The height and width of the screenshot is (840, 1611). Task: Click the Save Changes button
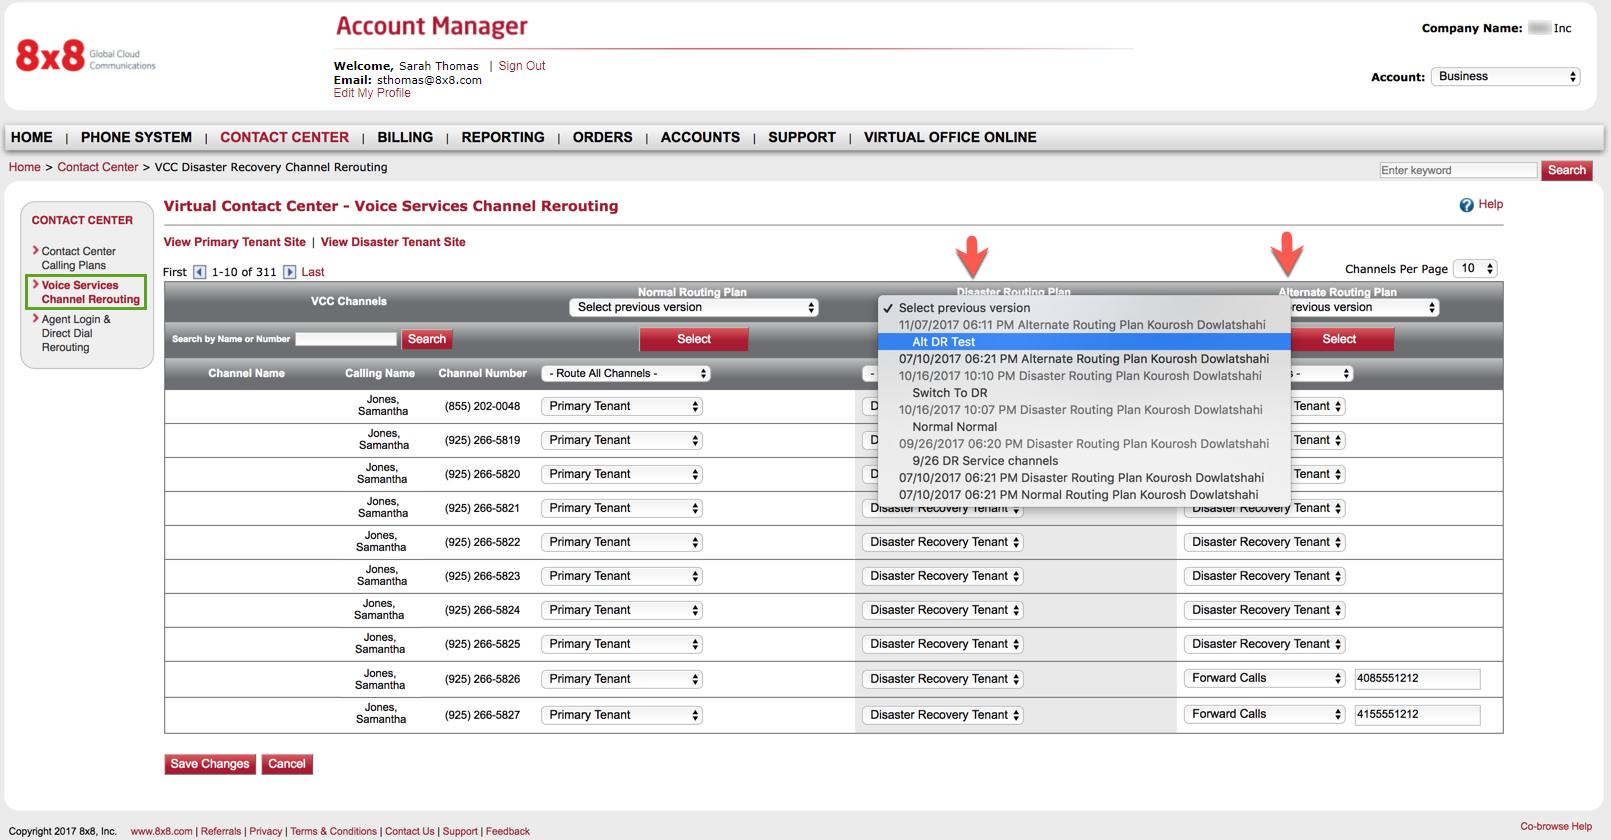click(210, 764)
